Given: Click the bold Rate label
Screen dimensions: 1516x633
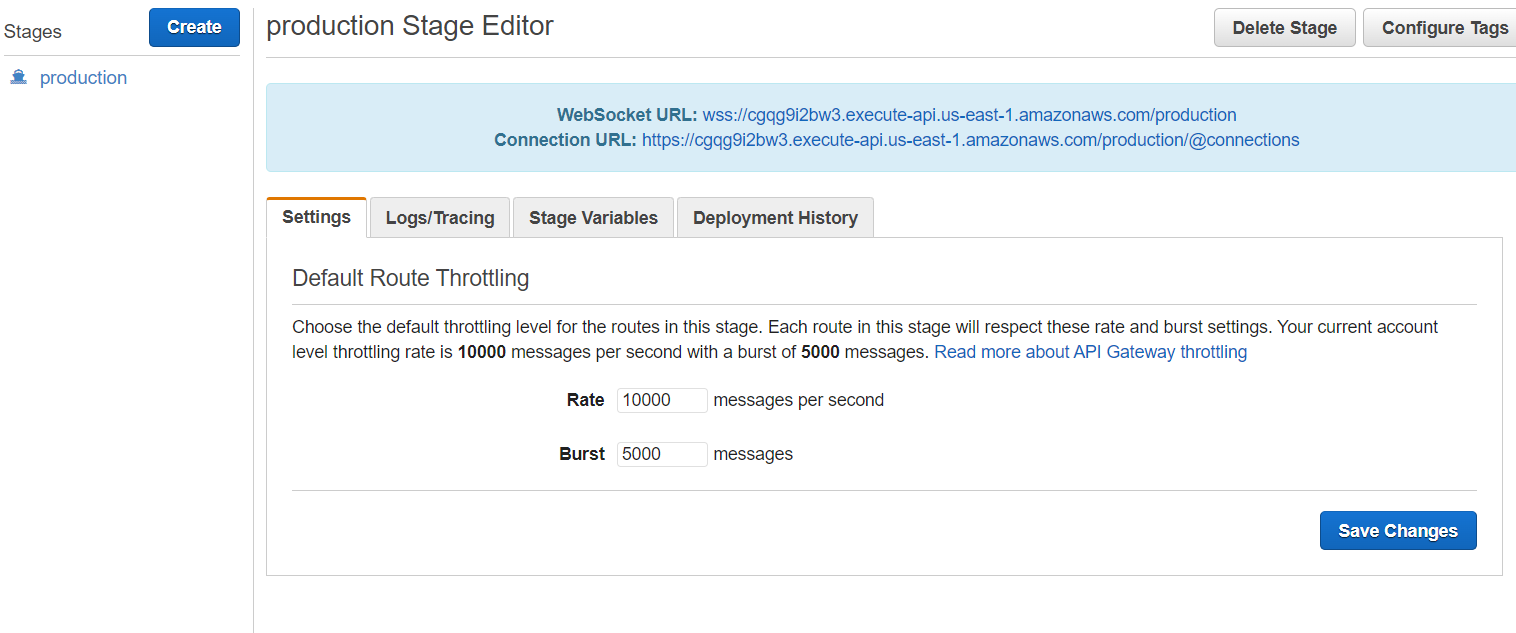Looking at the screenshot, I should [x=585, y=400].
